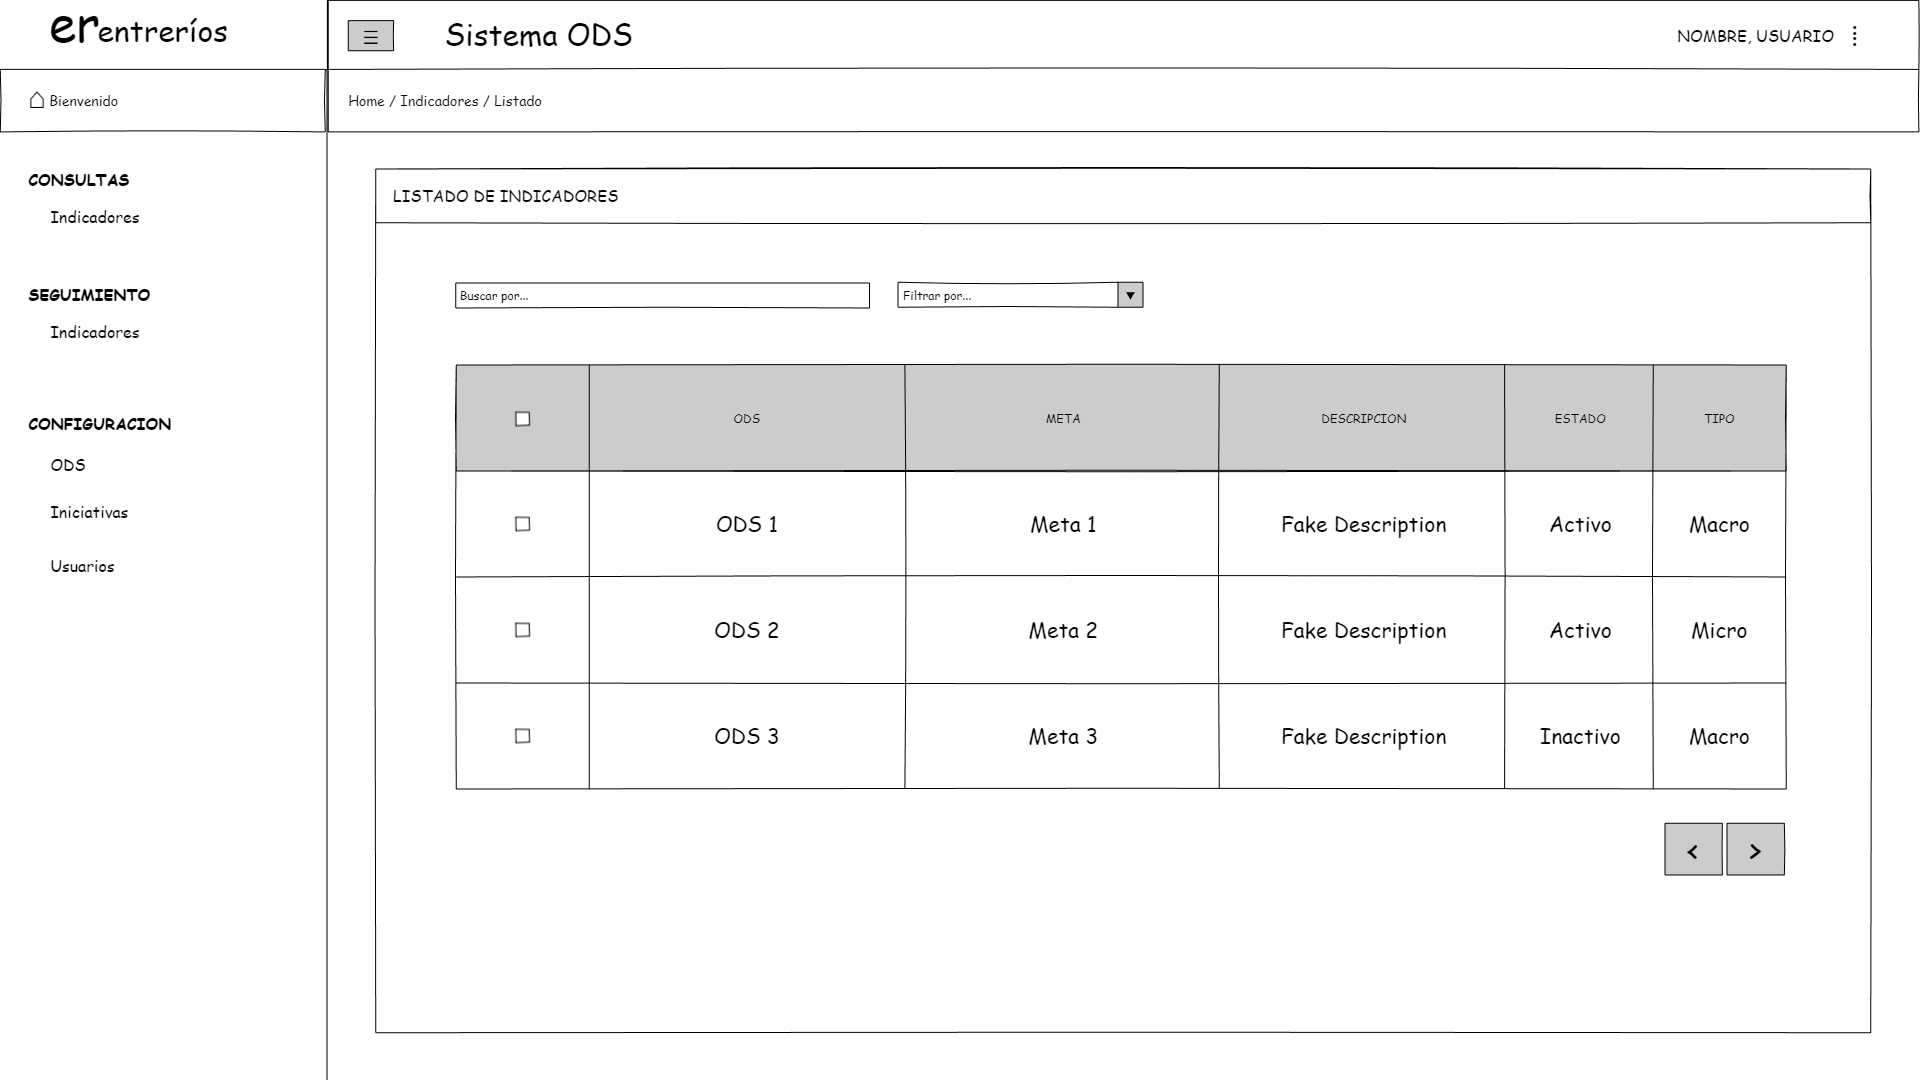Open the three-dot user options menu

click(1855, 36)
